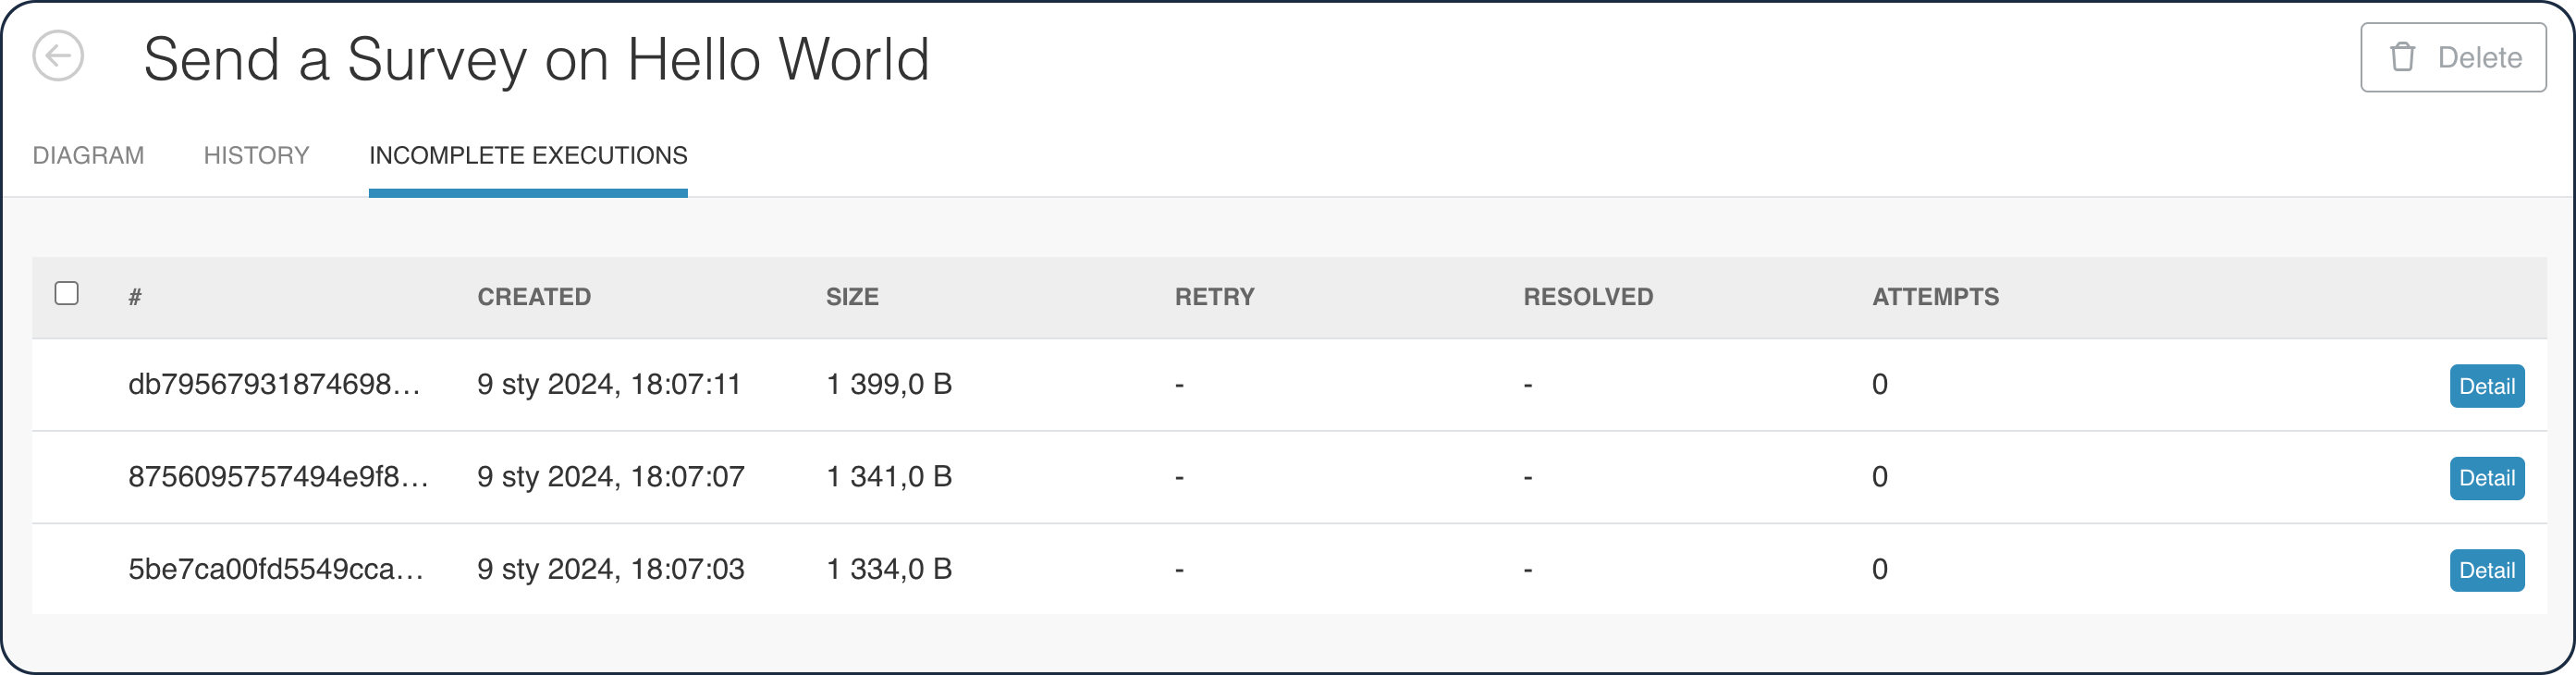Click the Attempts column header

[x=1935, y=297]
